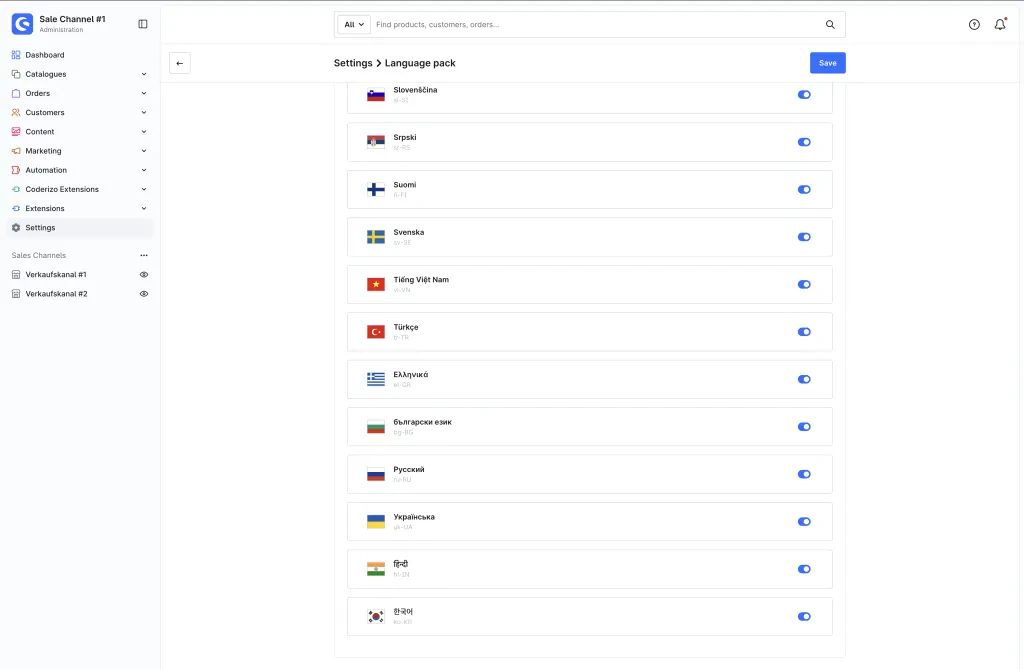Open the Verkaufskanal #1 sales channel
Viewport: 1024px width, 669px height.
click(56, 274)
